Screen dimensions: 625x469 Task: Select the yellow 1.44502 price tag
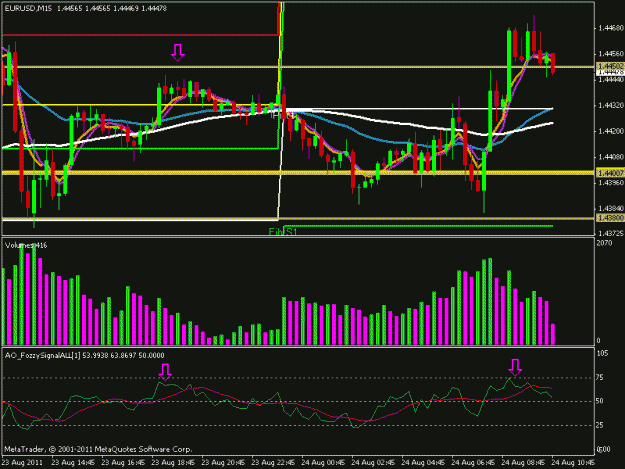[610, 66]
